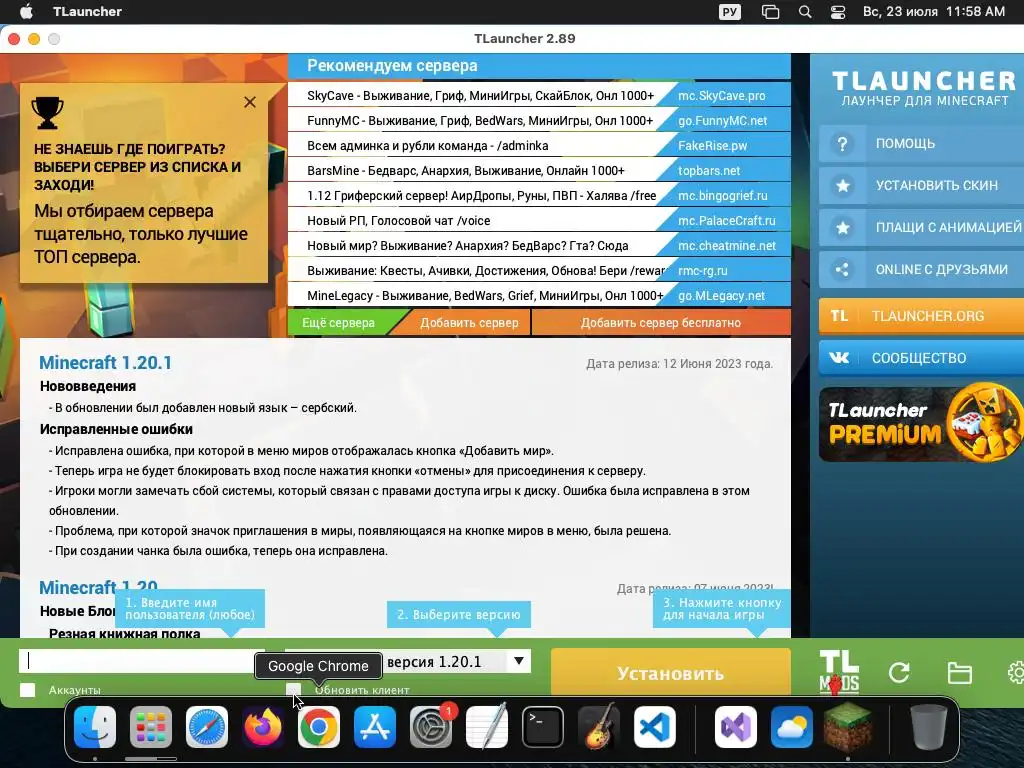Click the trophy icon in yellow popup
The height and width of the screenshot is (768, 1024).
(47, 112)
